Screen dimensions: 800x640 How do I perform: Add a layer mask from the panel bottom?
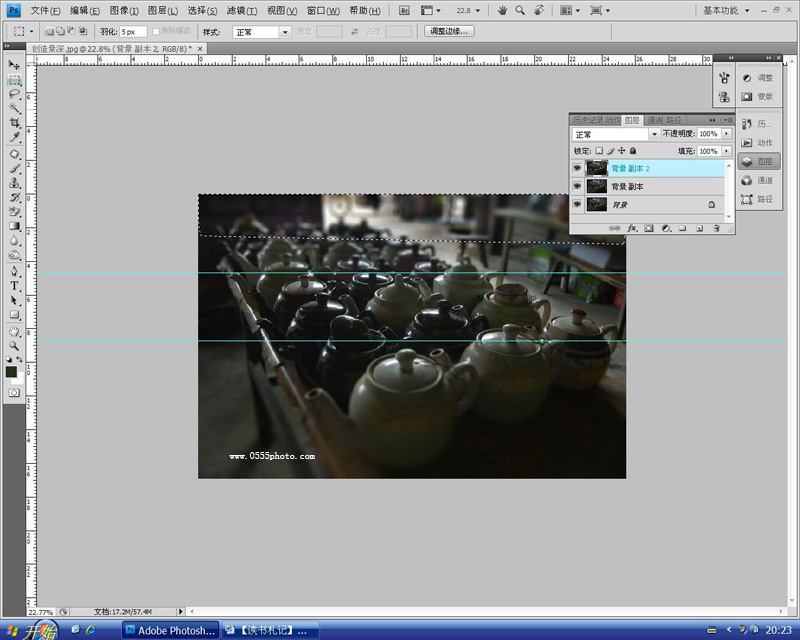(649, 228)
